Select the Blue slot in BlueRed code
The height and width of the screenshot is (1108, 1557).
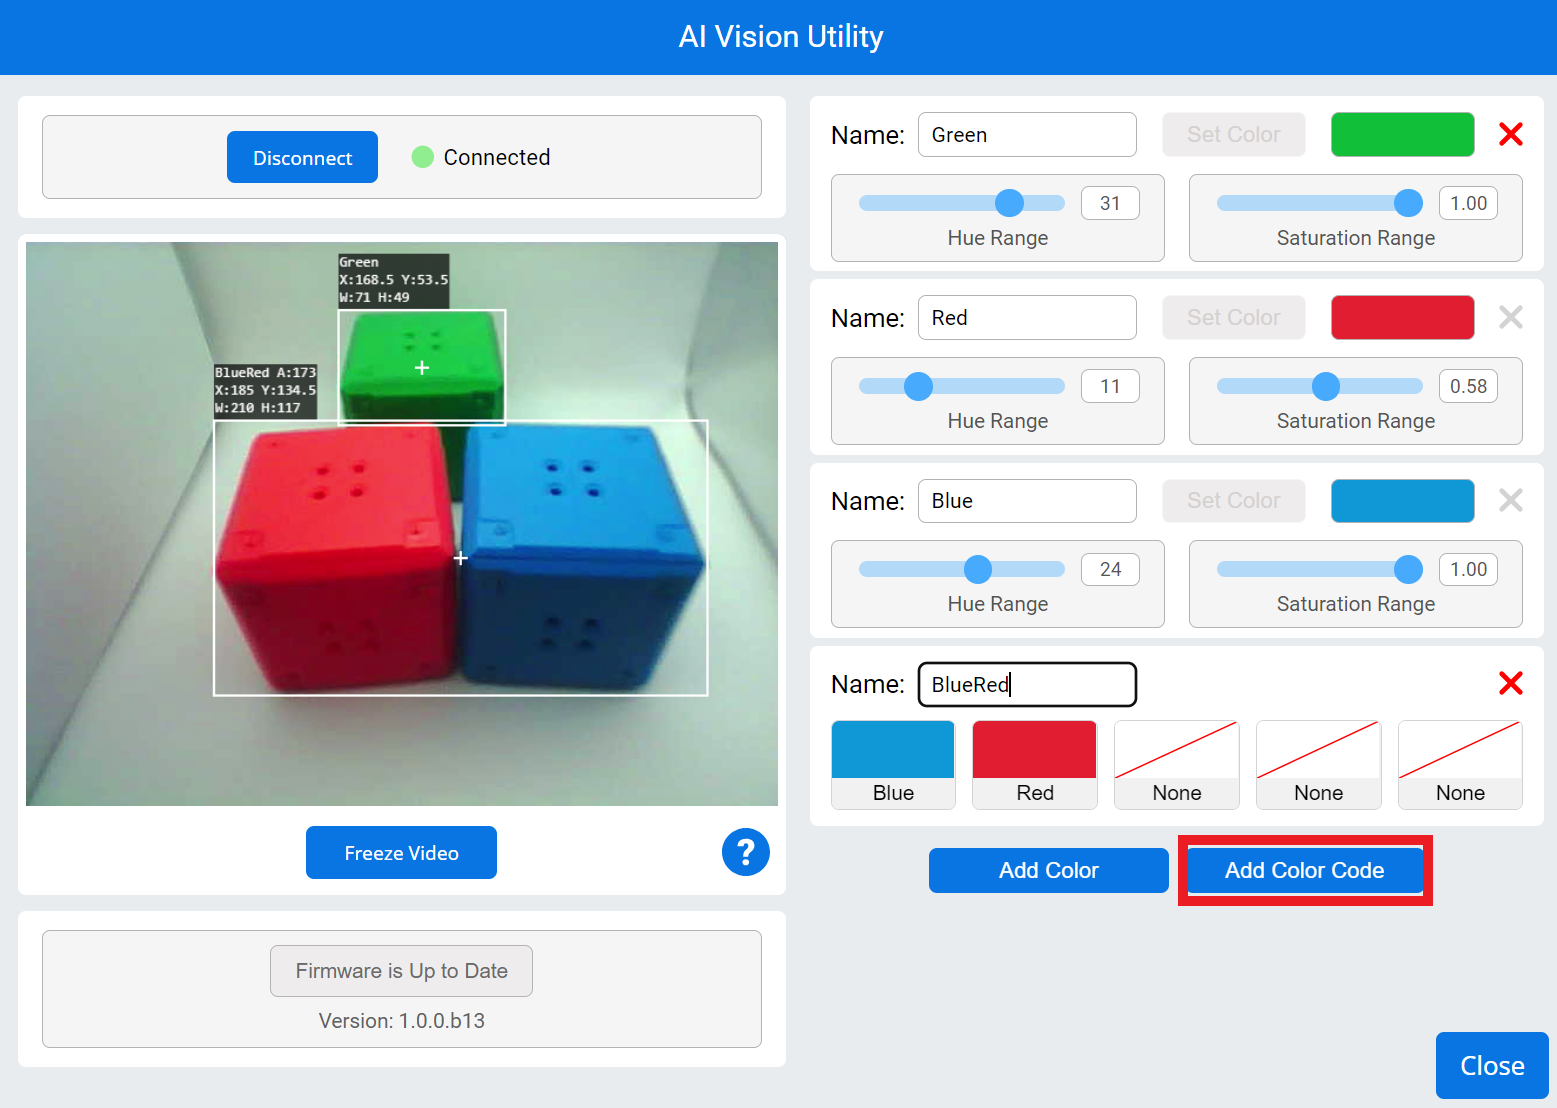coord(893,764)
